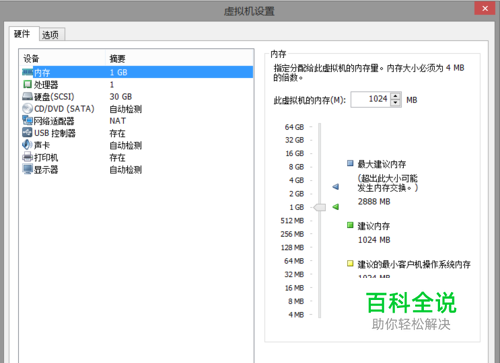
Task: Click the 30 GB hard disk summary
Action: 121,97
